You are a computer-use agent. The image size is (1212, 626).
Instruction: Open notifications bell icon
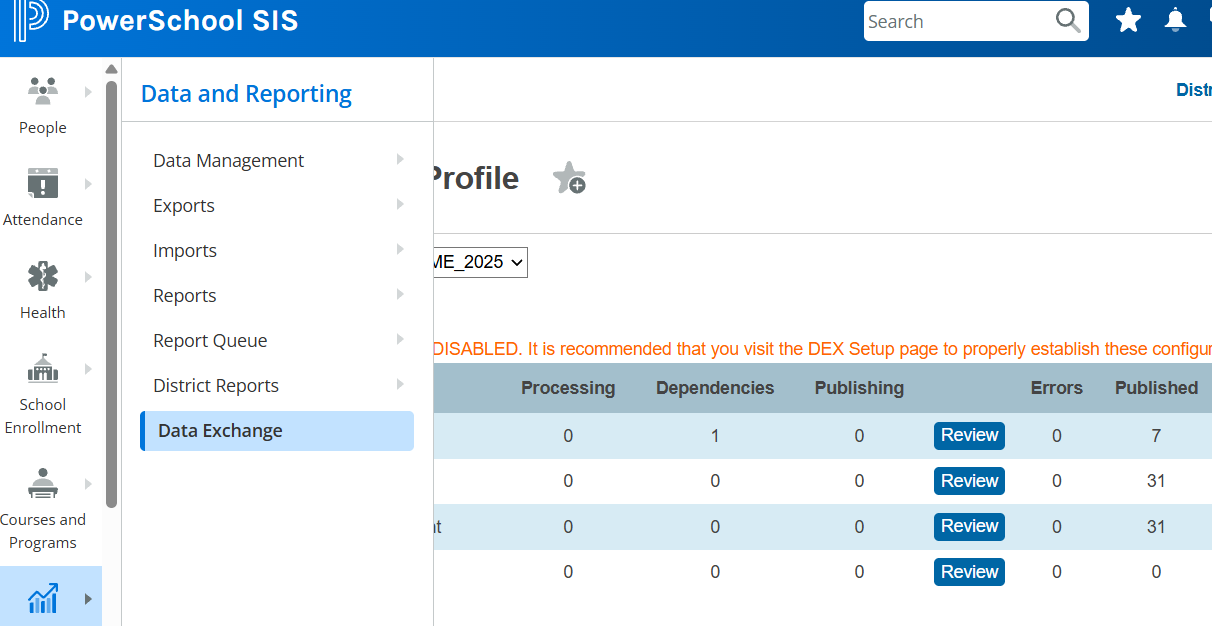coord(1175,20)
